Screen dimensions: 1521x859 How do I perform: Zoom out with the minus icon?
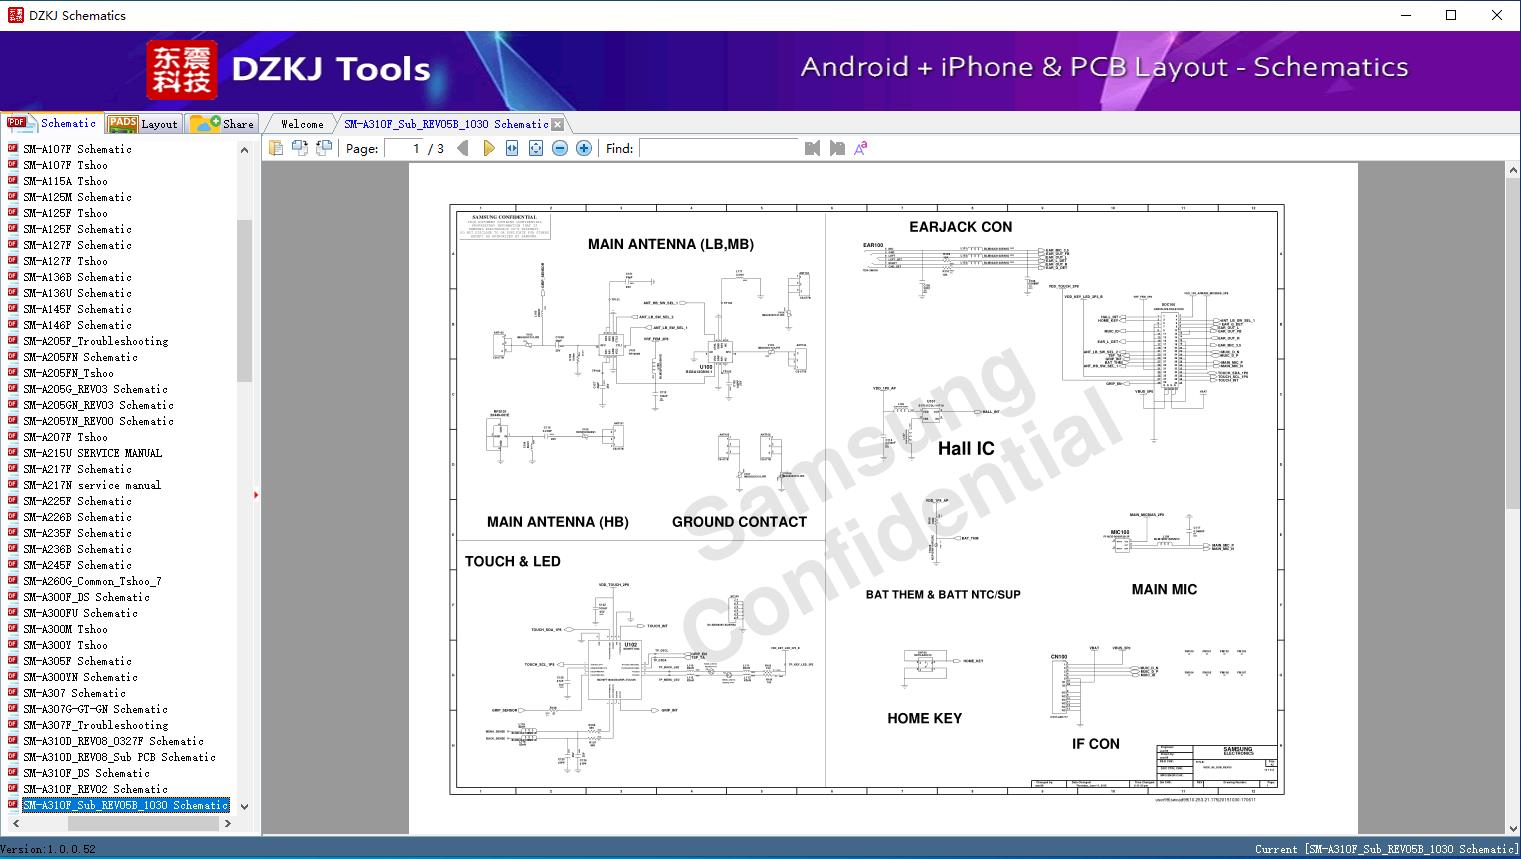click(x=560, y=148)
